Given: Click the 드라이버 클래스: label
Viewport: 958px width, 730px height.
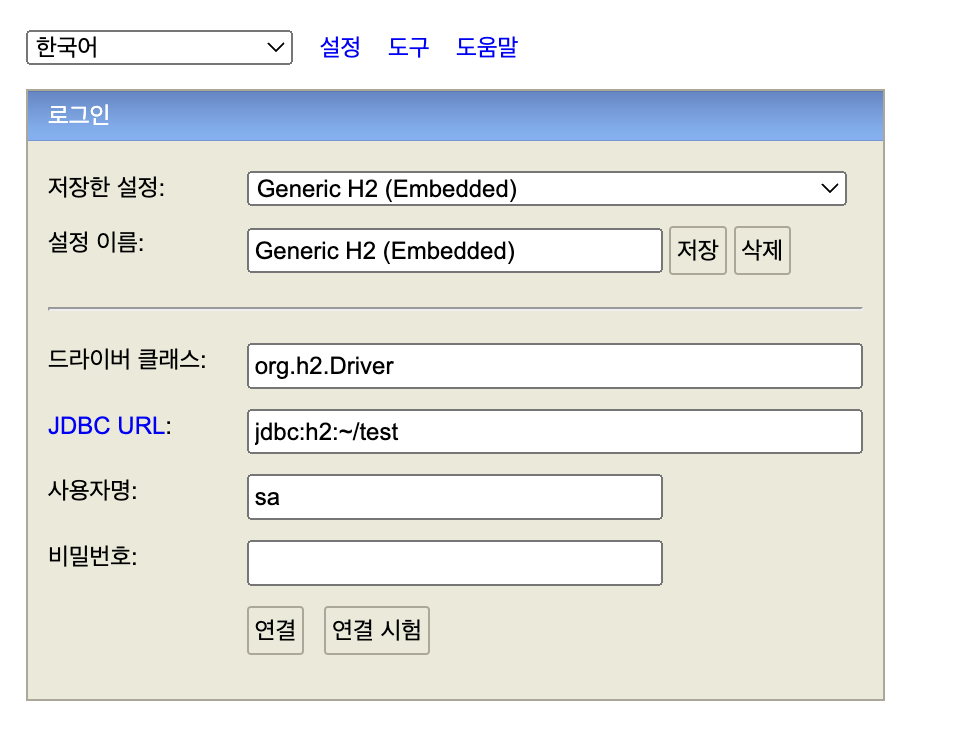Looking at the screenshot, I should click(x=127, y=359).
